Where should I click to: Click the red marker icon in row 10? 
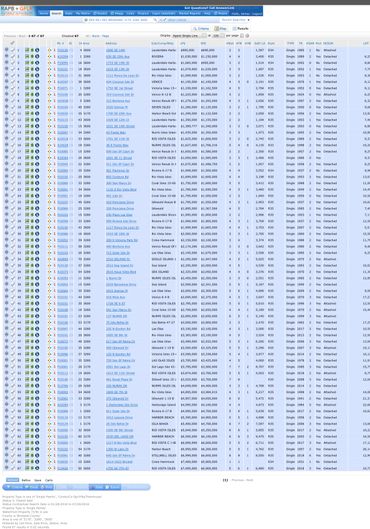point(54,107)
